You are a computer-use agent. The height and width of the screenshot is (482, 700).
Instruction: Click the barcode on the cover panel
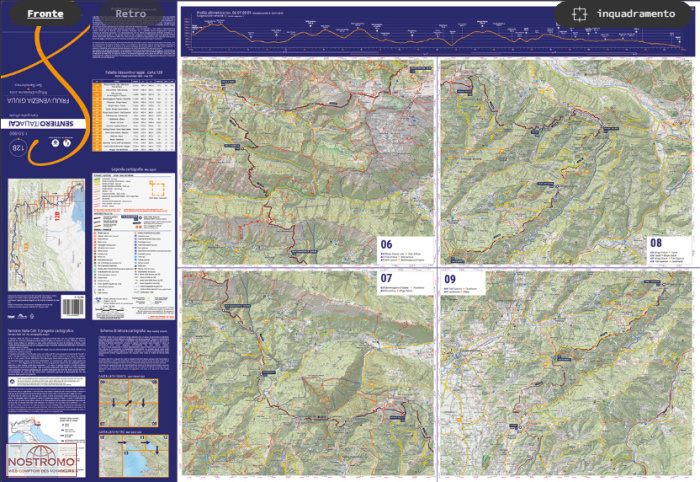pyautogui.click(x=73, y=307)
